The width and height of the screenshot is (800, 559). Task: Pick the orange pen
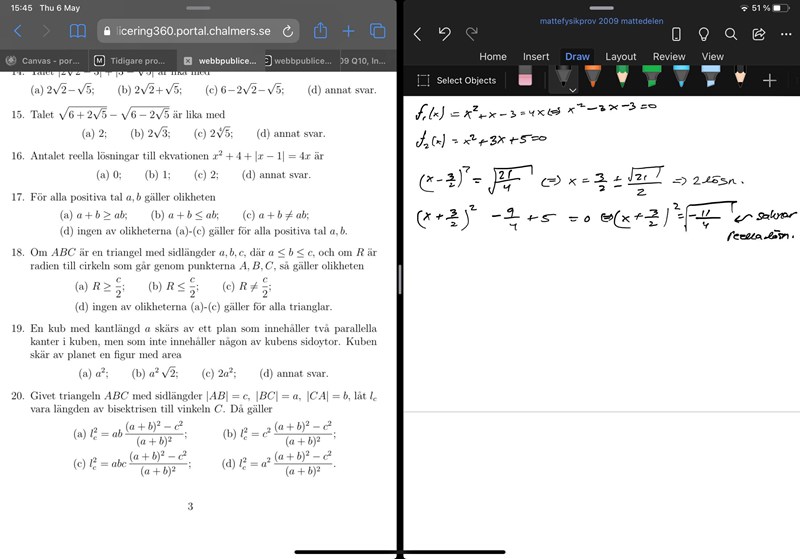(592, 78)
